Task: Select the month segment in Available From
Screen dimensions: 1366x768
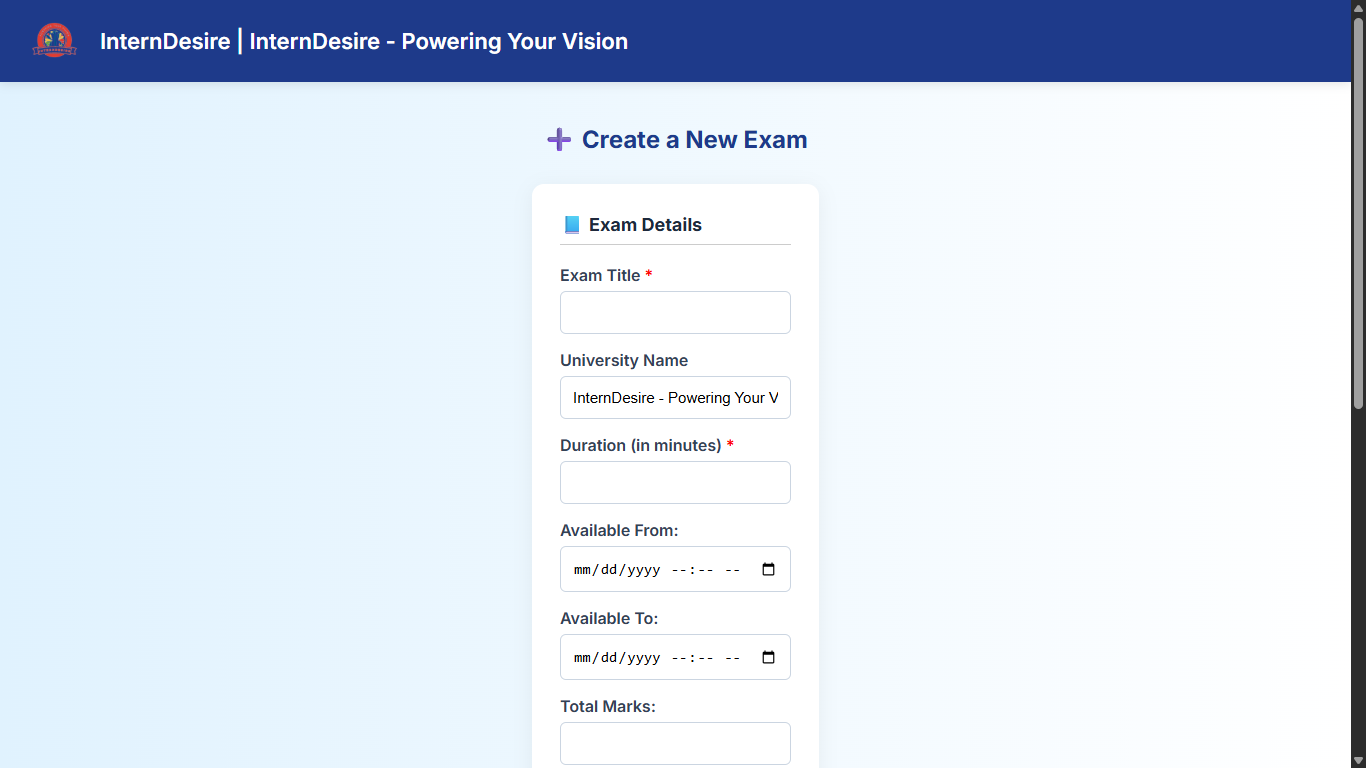Action: [x=582, y=570]
